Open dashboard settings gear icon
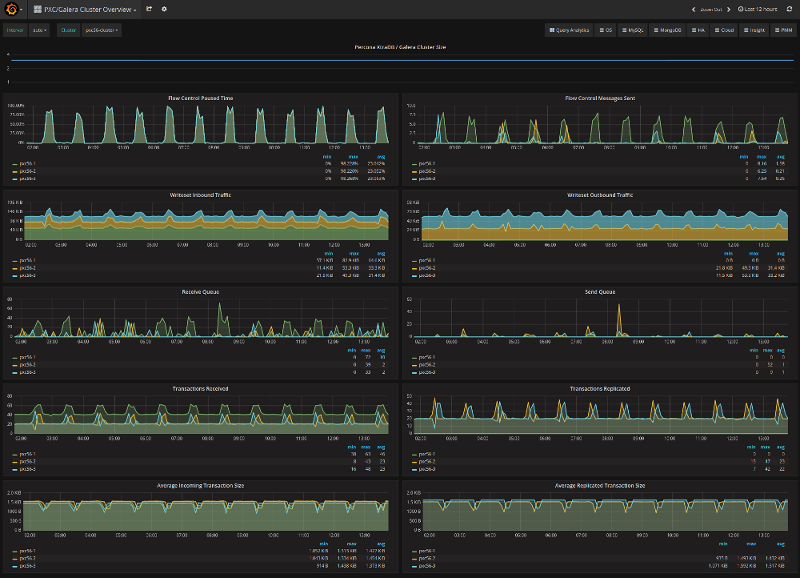 coord(164,9)
